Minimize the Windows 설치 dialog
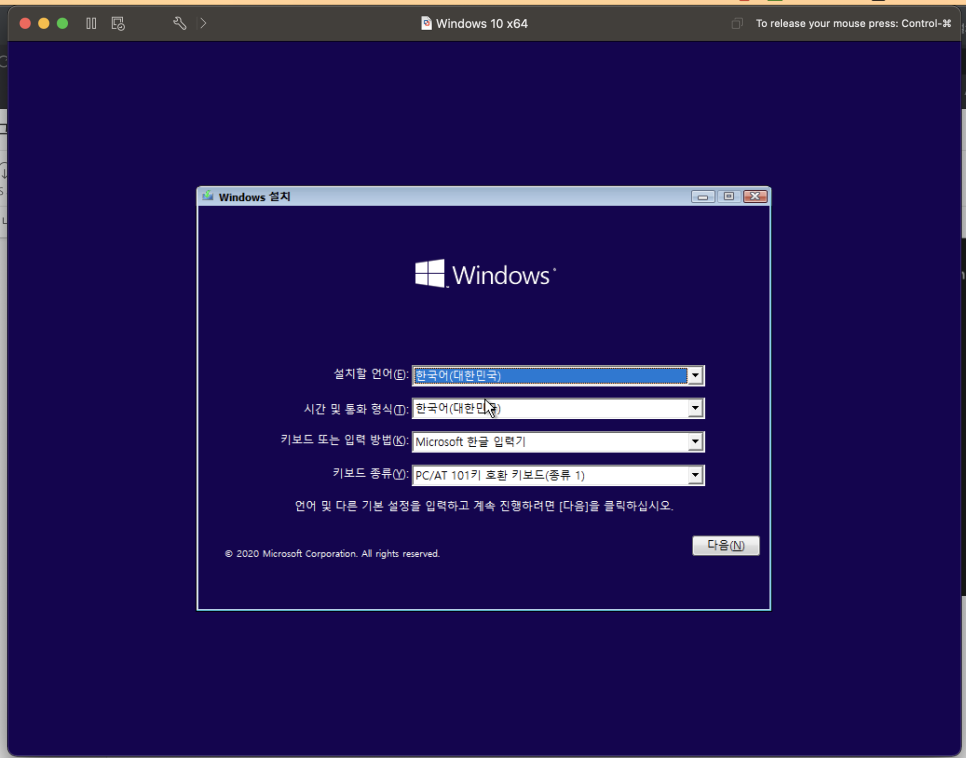This screenshot has height=758, width=966. point(702,197)
